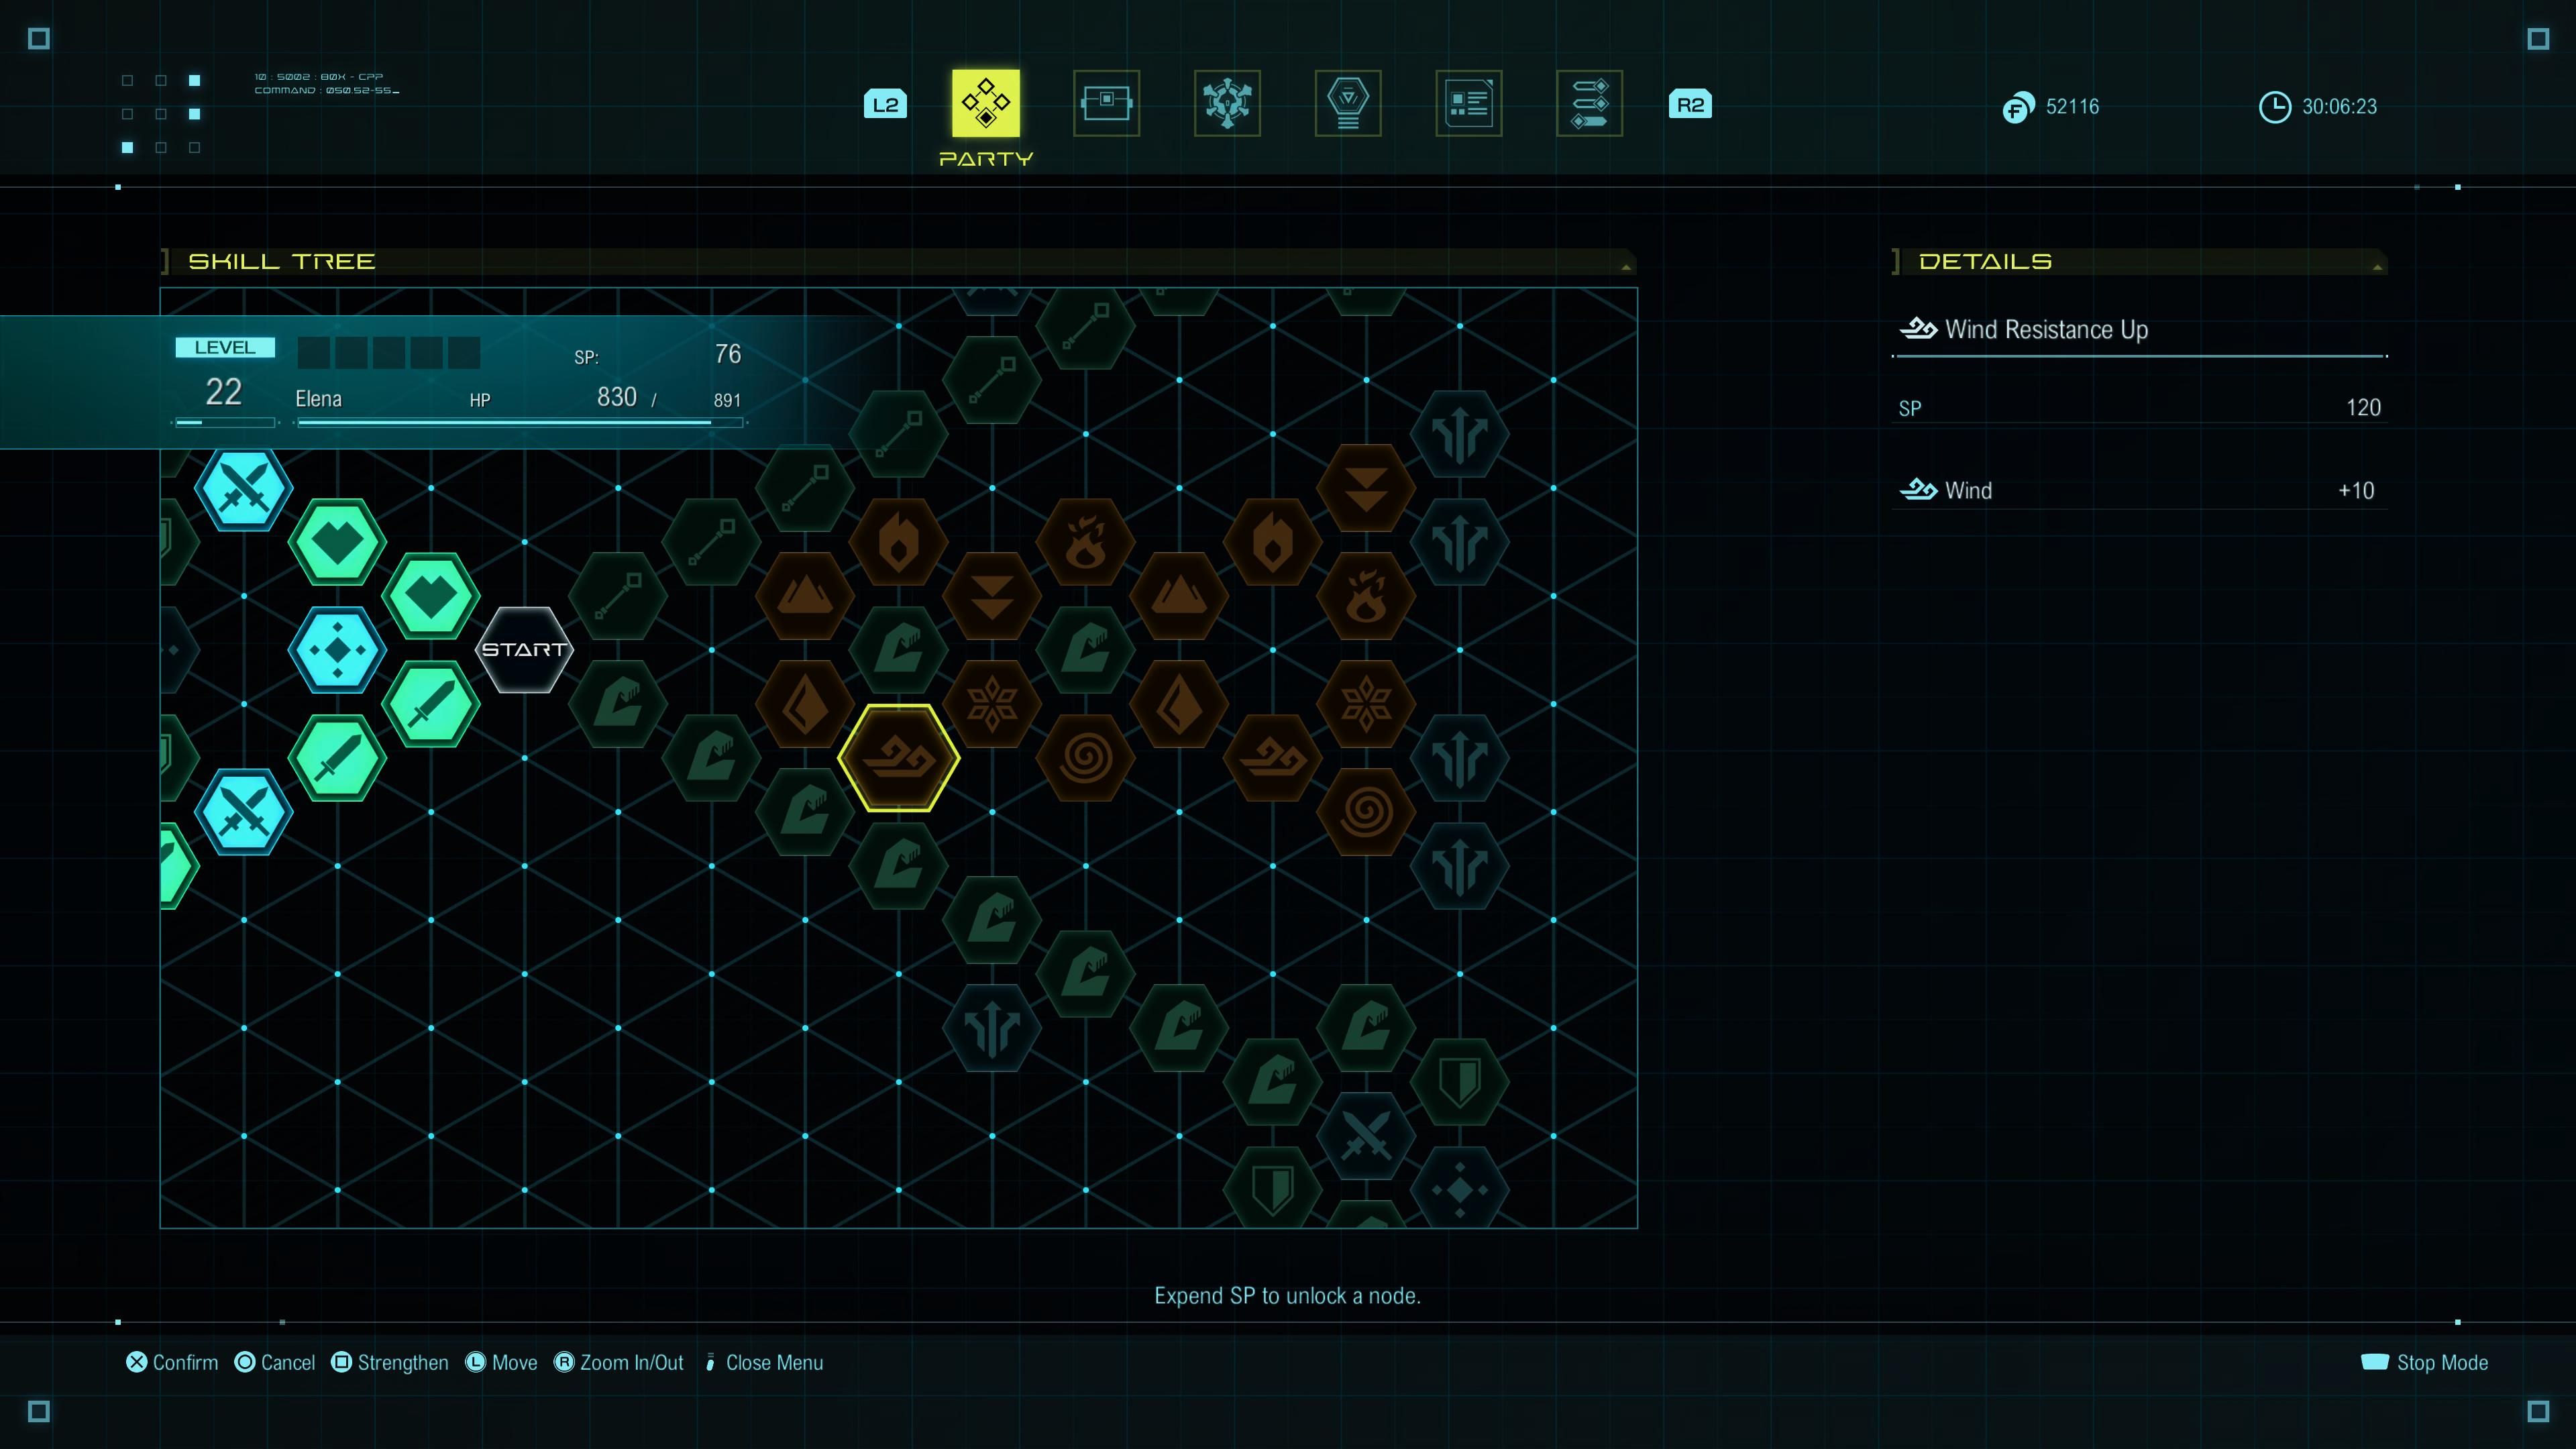Screen dimensions: 2576x1449
Task: Open the lightbulb hints tab icon
Action: [1348, 103]
